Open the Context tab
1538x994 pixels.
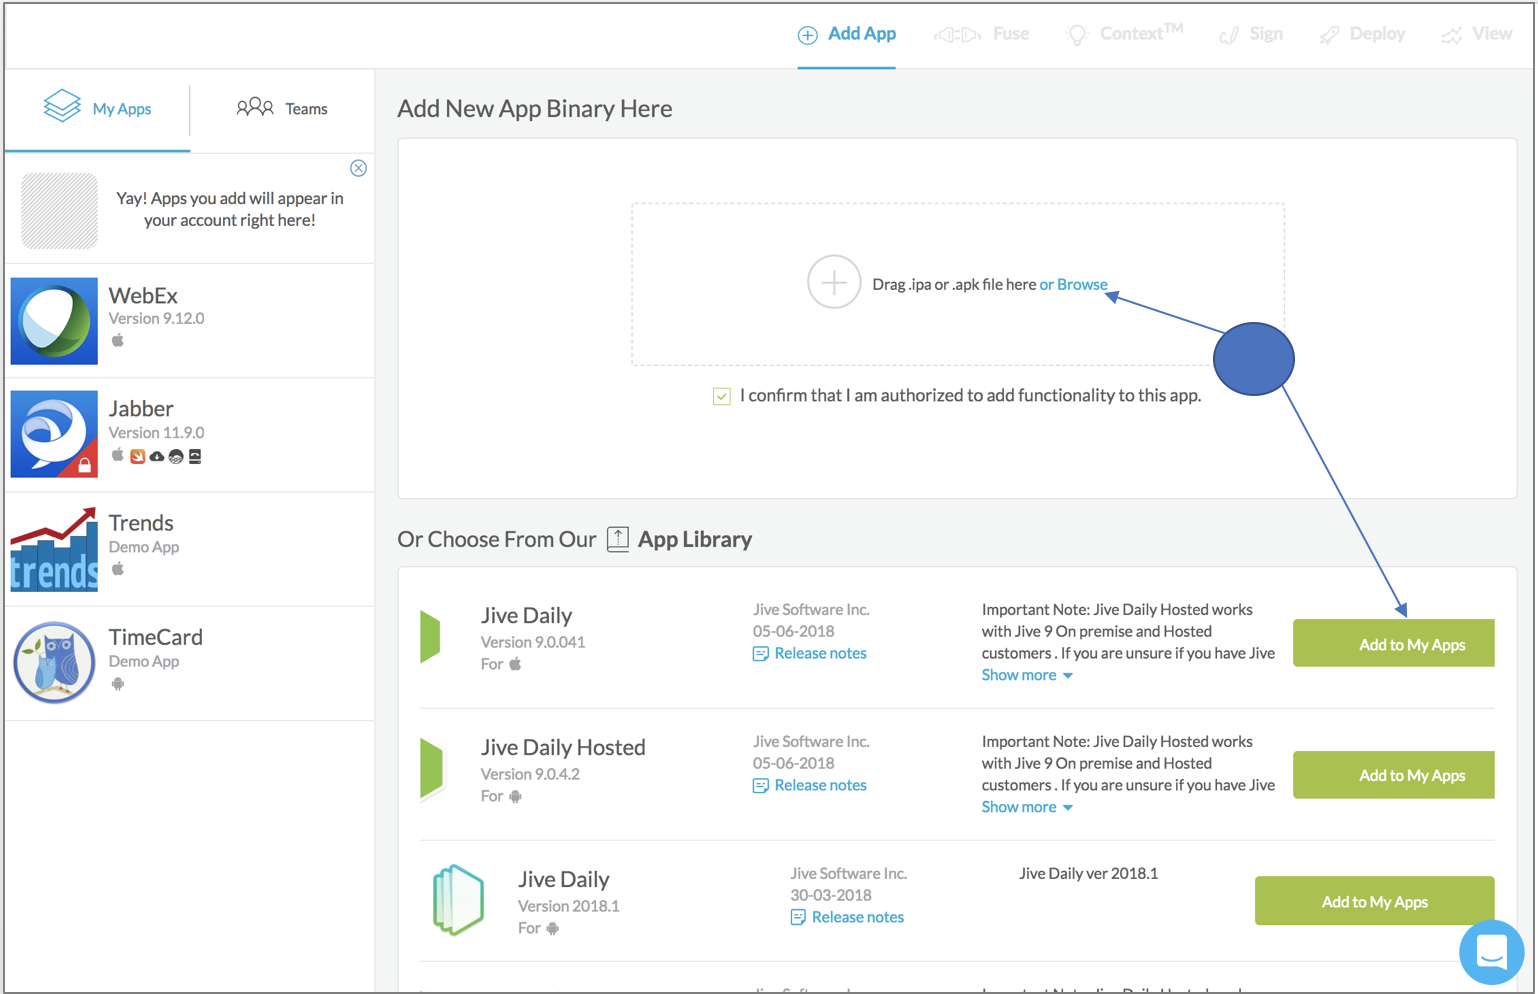pyautogui.click(x=1124, y=34)
